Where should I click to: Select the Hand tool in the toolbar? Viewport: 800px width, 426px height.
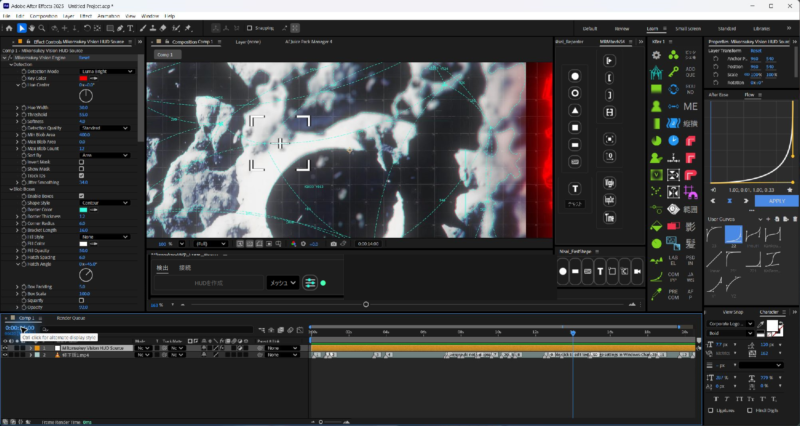pos(32,29)
